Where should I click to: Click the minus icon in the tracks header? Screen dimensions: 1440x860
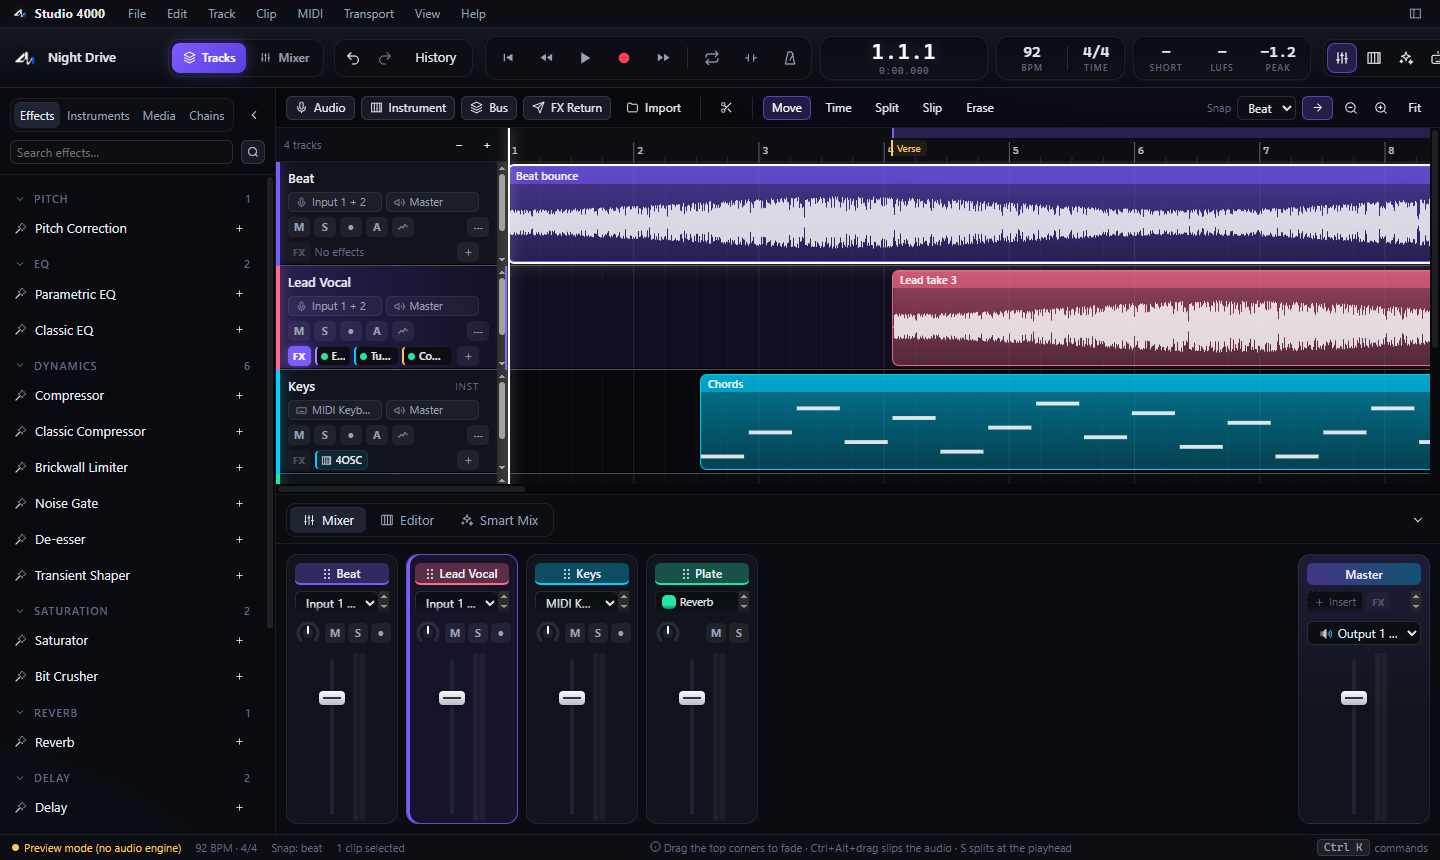coord(459,146)
